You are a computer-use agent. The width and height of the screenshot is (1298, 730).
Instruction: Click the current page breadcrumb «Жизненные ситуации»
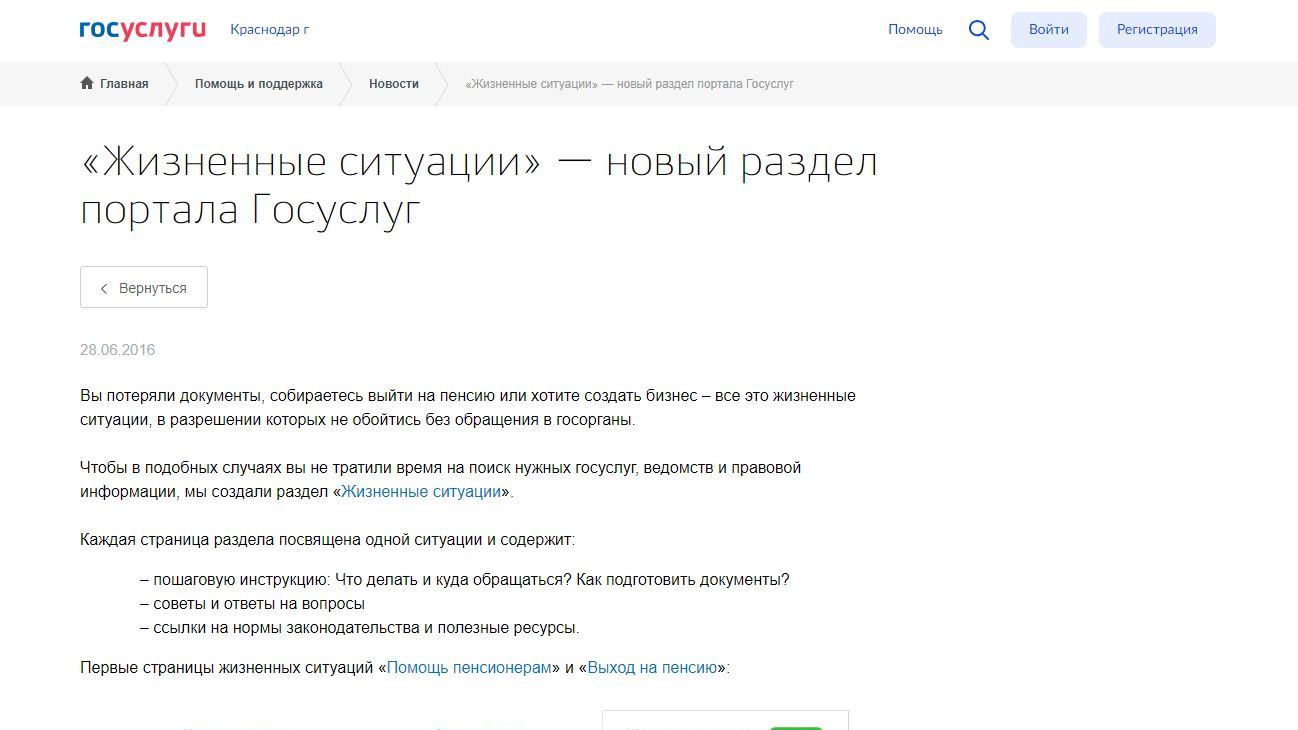630,84
